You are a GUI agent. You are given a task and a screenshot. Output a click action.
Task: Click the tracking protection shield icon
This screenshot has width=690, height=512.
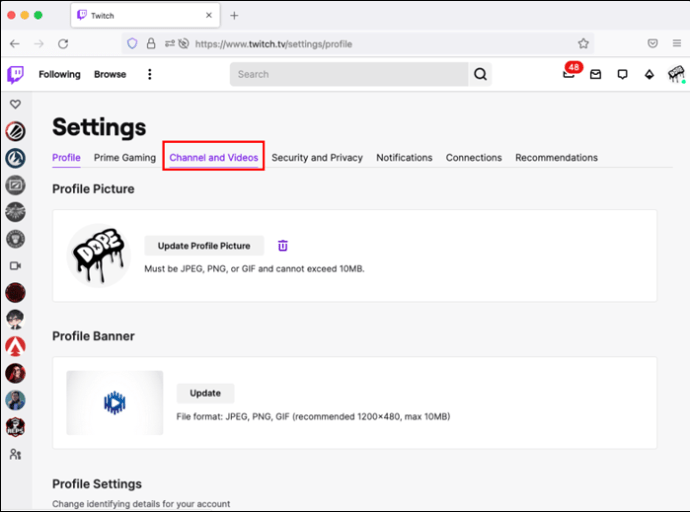[x=132, y=44]
